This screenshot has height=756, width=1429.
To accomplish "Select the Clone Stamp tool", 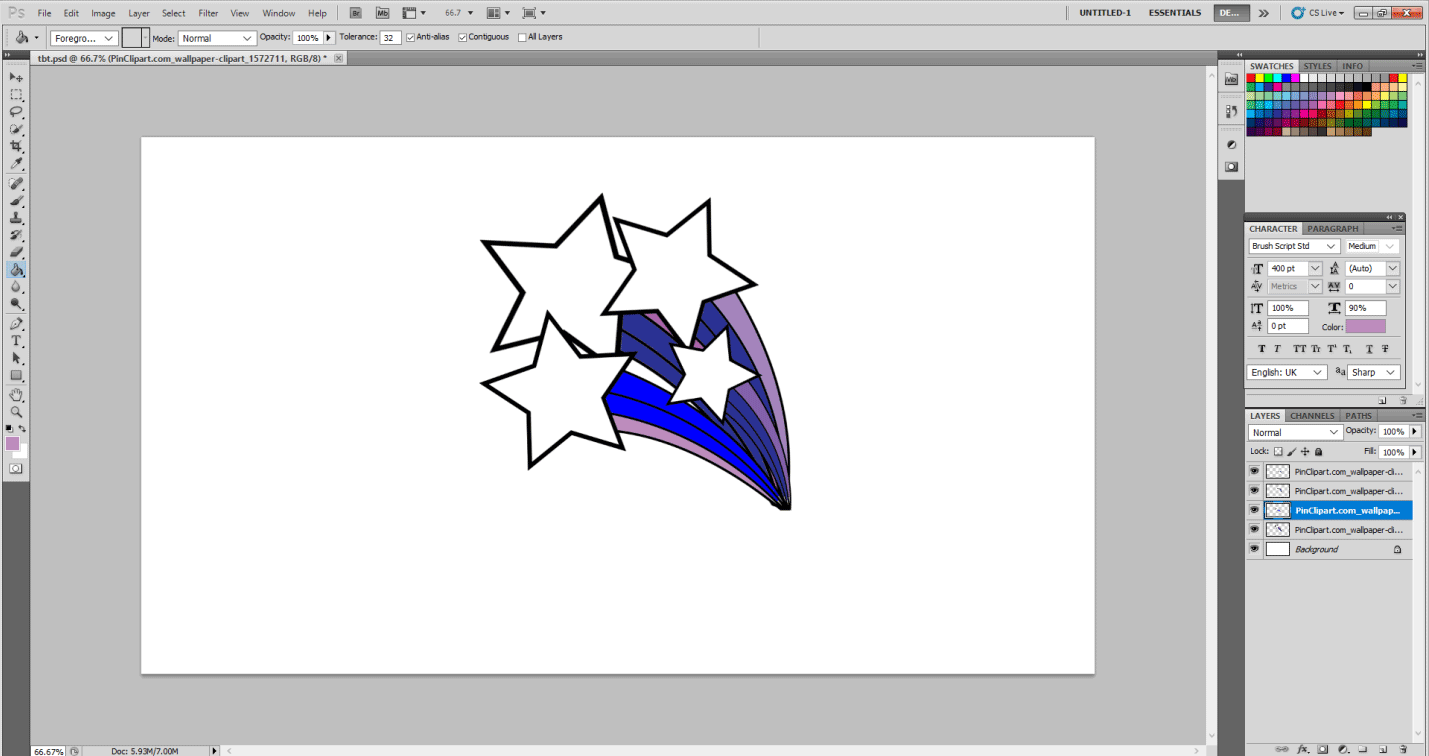I will (16, 218).
